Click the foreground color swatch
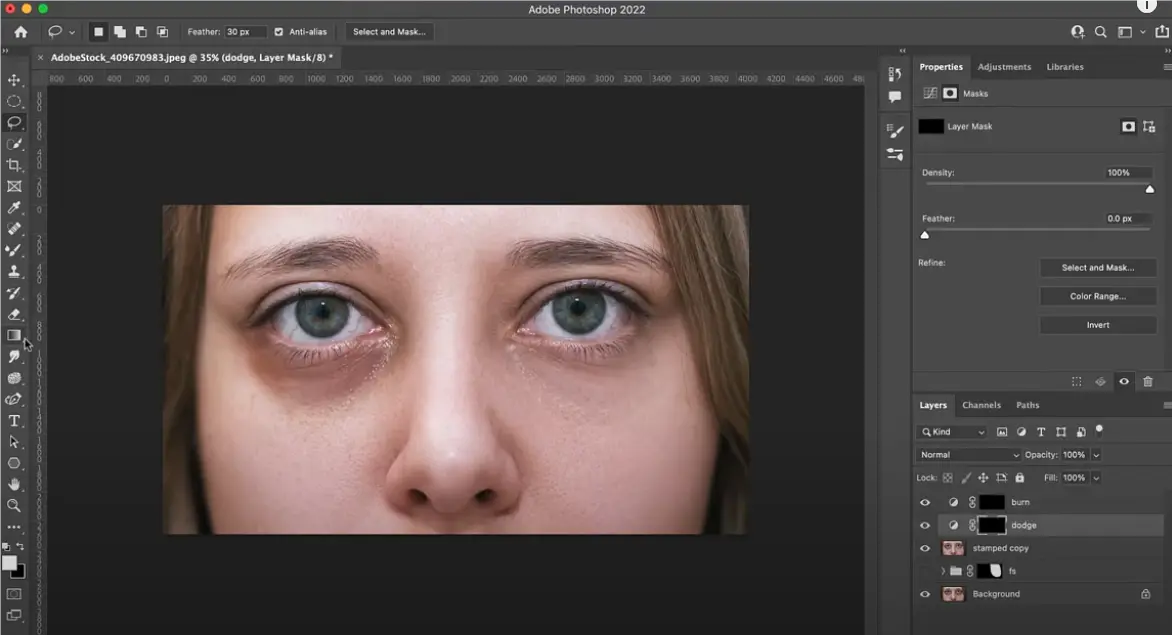 pos(9,563)
